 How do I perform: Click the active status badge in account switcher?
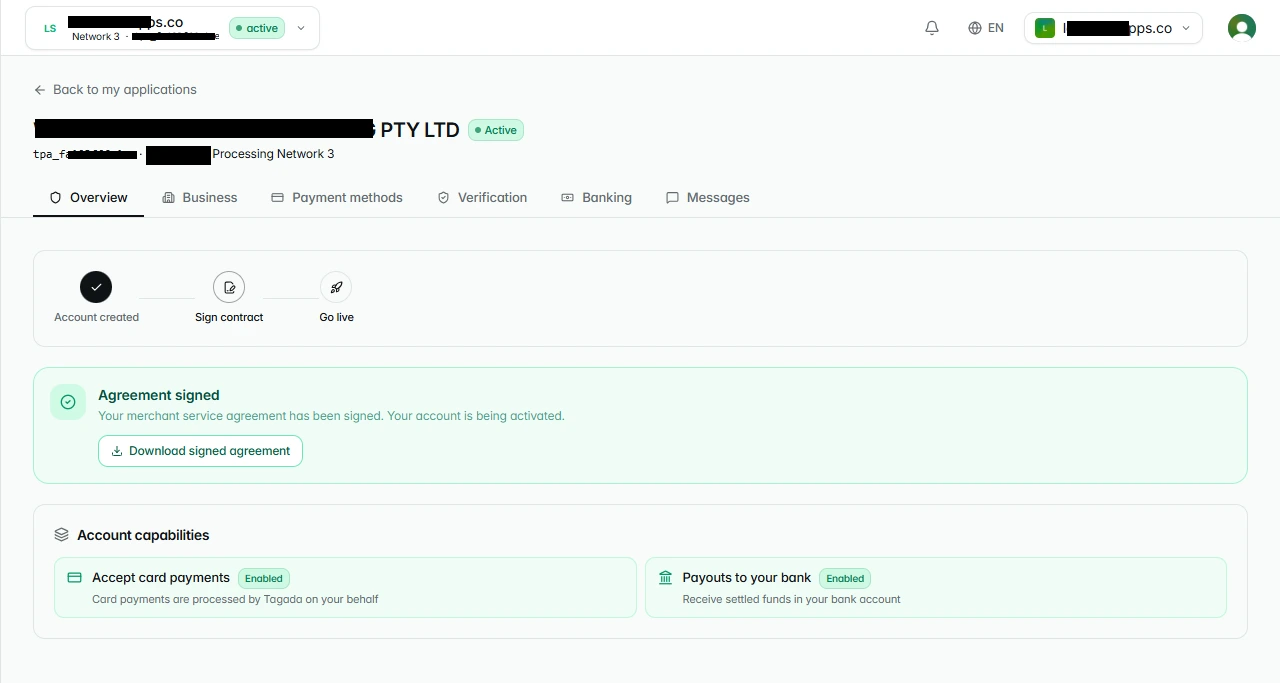[257, 28]
